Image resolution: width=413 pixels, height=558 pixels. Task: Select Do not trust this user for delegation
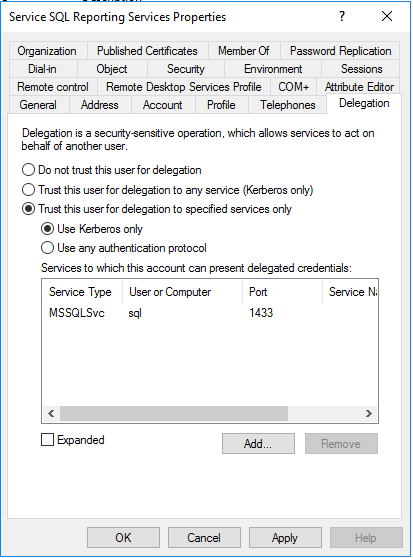(x=28, y=170)
